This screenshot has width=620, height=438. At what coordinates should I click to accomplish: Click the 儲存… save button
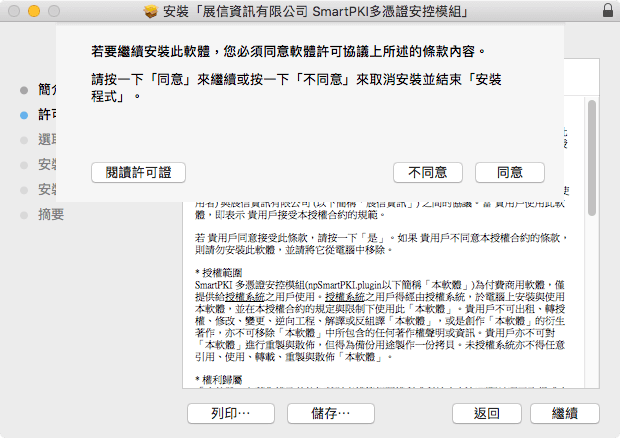pyautogui.click(x=331, y=413)
